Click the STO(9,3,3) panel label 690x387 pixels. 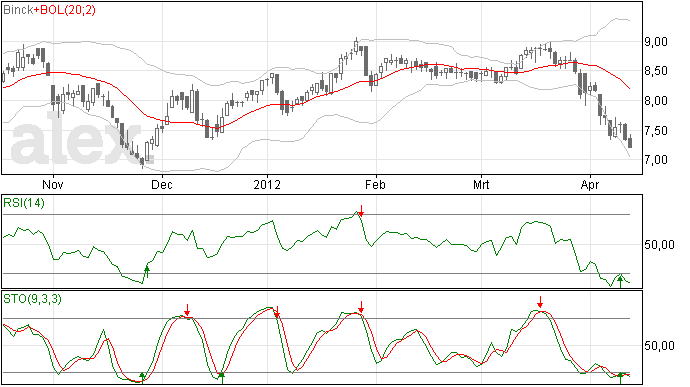(33, 299)
